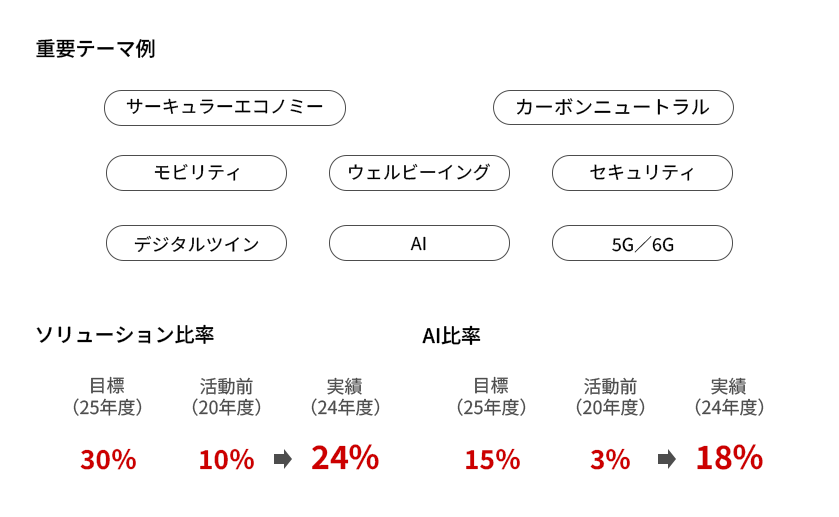Click the 24% solution result value
The width and height of the screenshot is (839, 517).
click(x=345, y=458)
